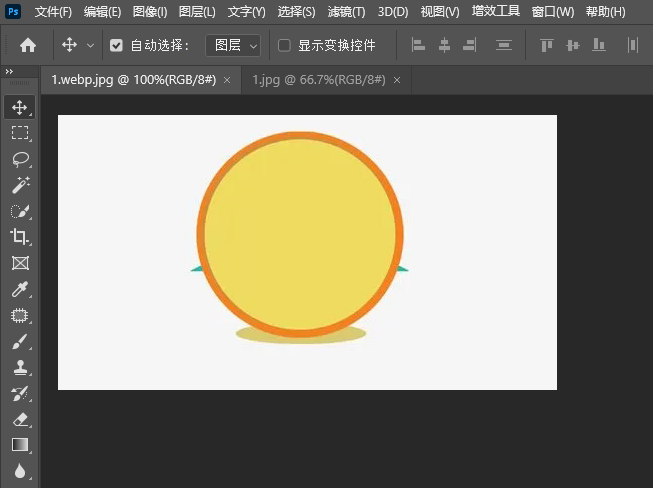Align bottom edges of layers
653x488 pixels.
(598, 45)
